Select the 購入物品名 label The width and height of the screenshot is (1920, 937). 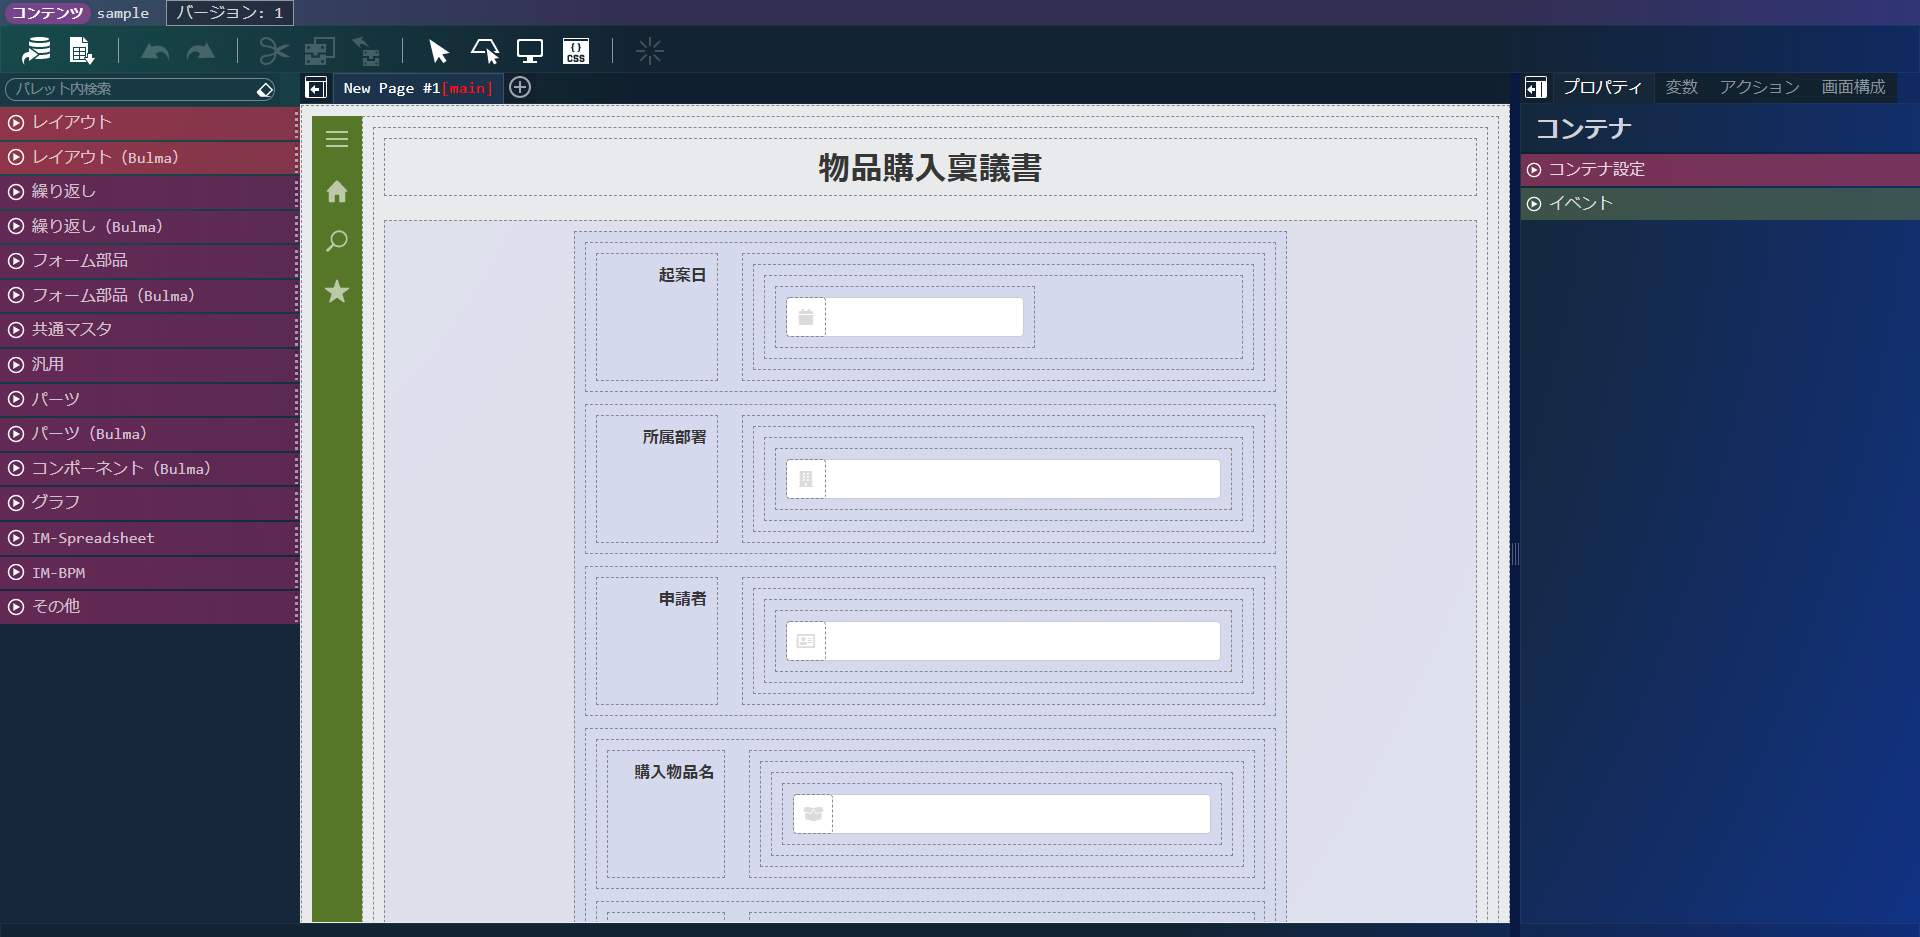[674, 772]
